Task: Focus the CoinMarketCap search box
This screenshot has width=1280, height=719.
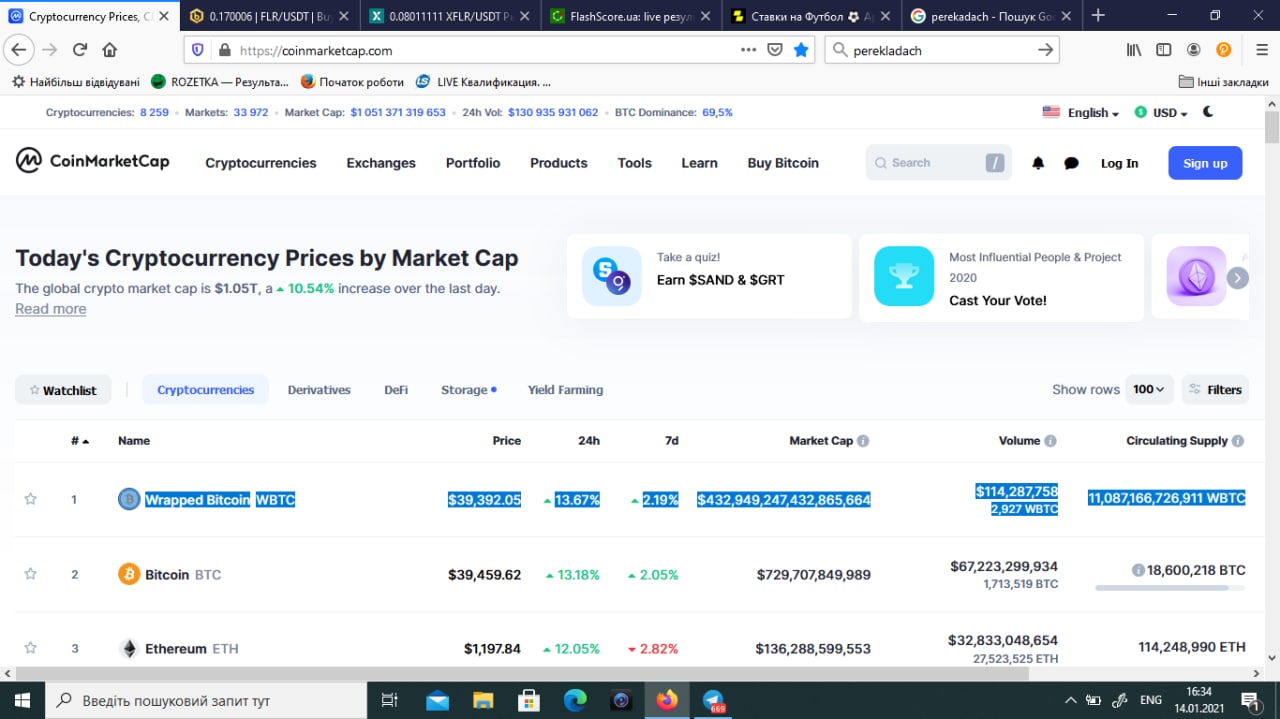Action: (938, 163)
